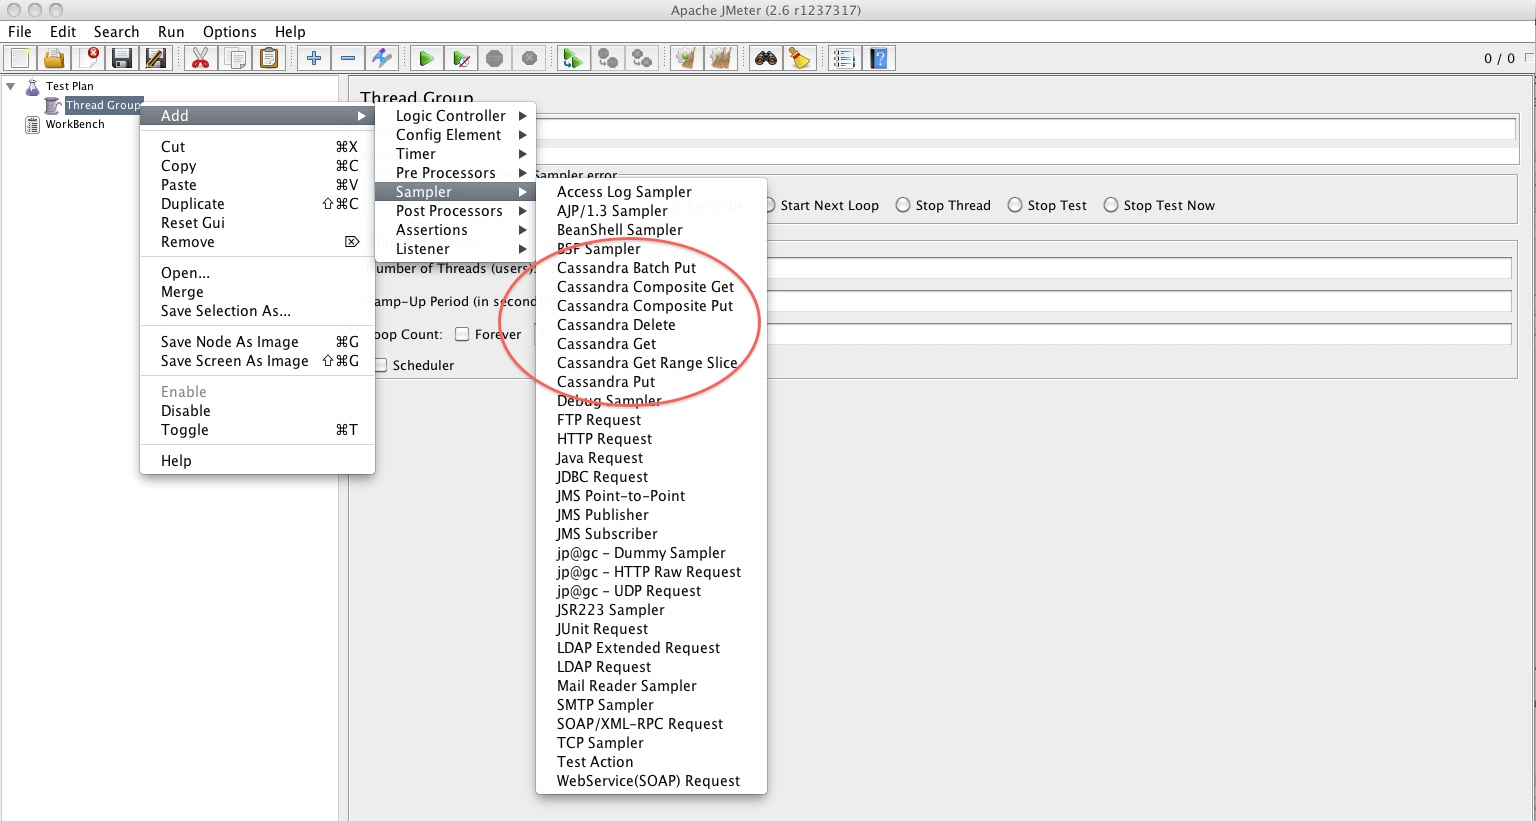The height and width of the screenshot is (821, 1536).
Task: Select WorkBench in the tree
Action: point(74,124)
